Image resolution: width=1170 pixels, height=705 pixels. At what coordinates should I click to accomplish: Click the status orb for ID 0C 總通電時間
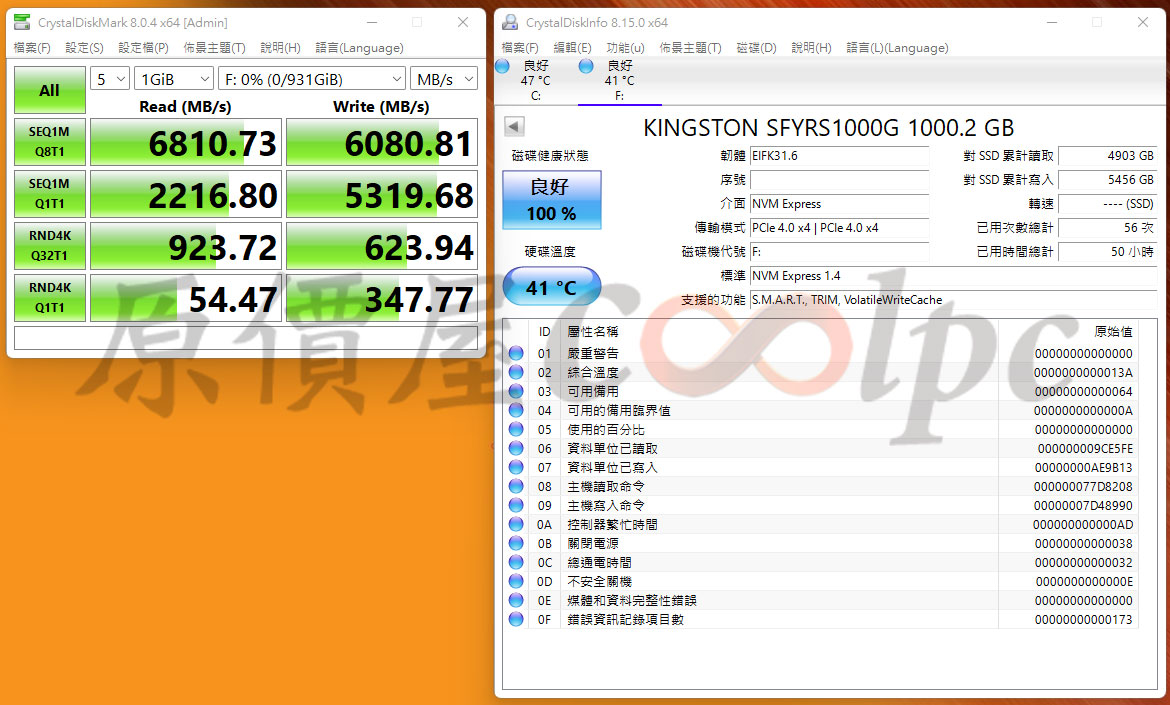[x=516, y=563]
